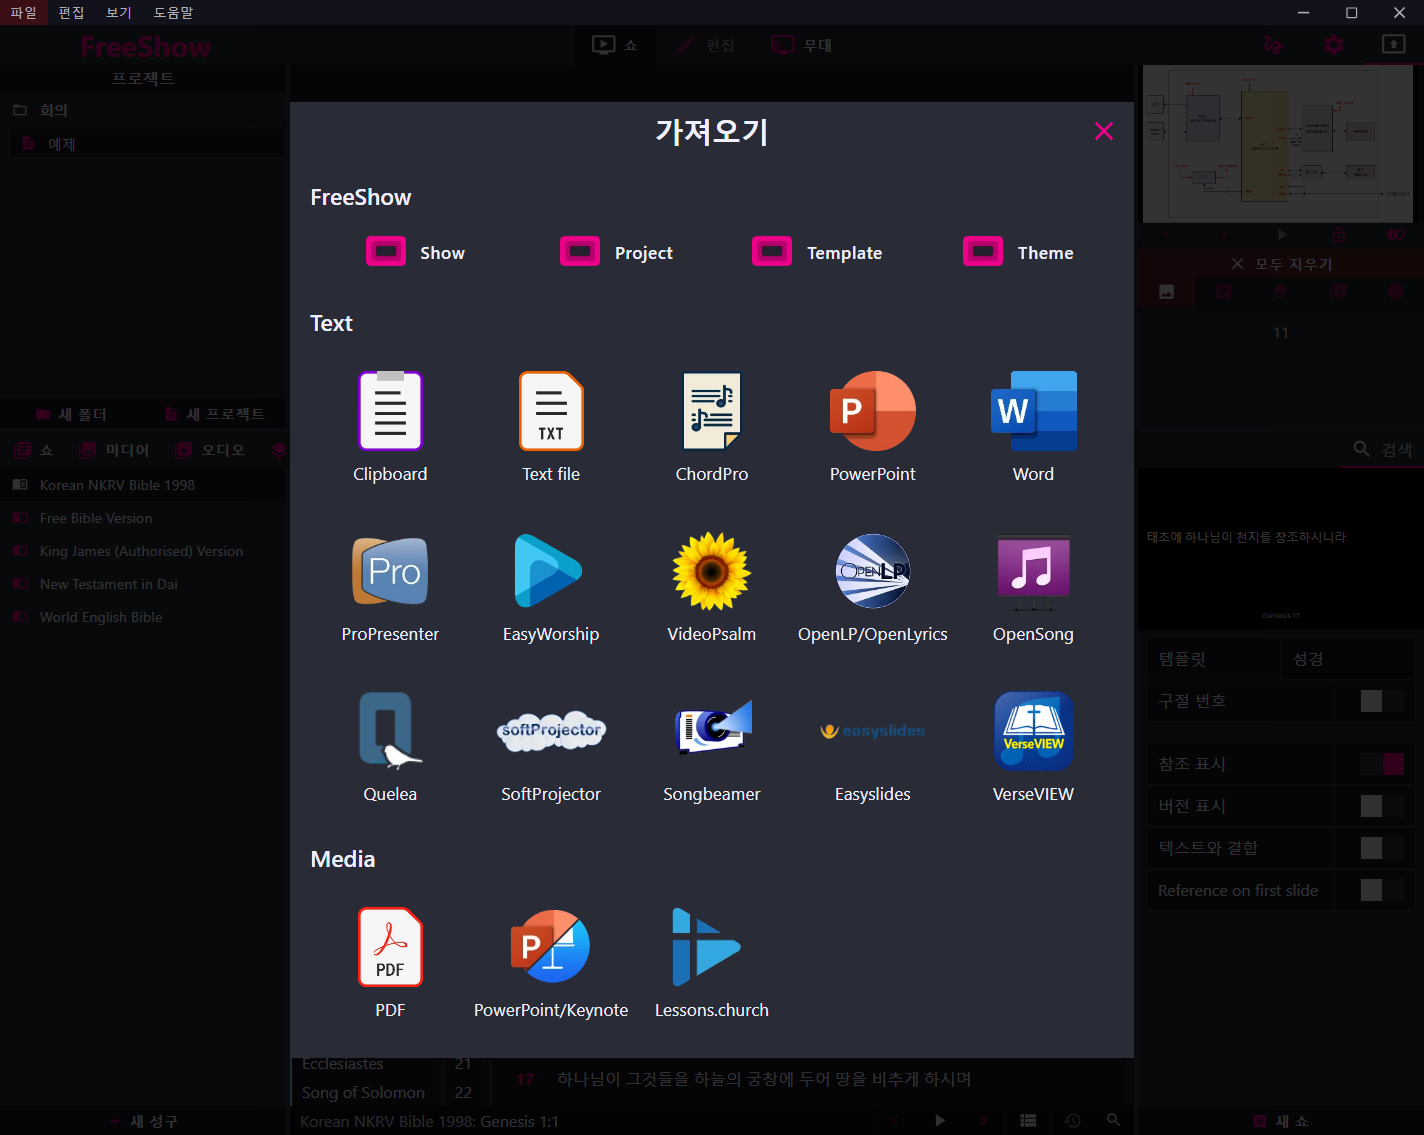Select OpenLP/OpenLyrics import
Viewport: 1424px width, 1135px height.
[x=872, y=587]
